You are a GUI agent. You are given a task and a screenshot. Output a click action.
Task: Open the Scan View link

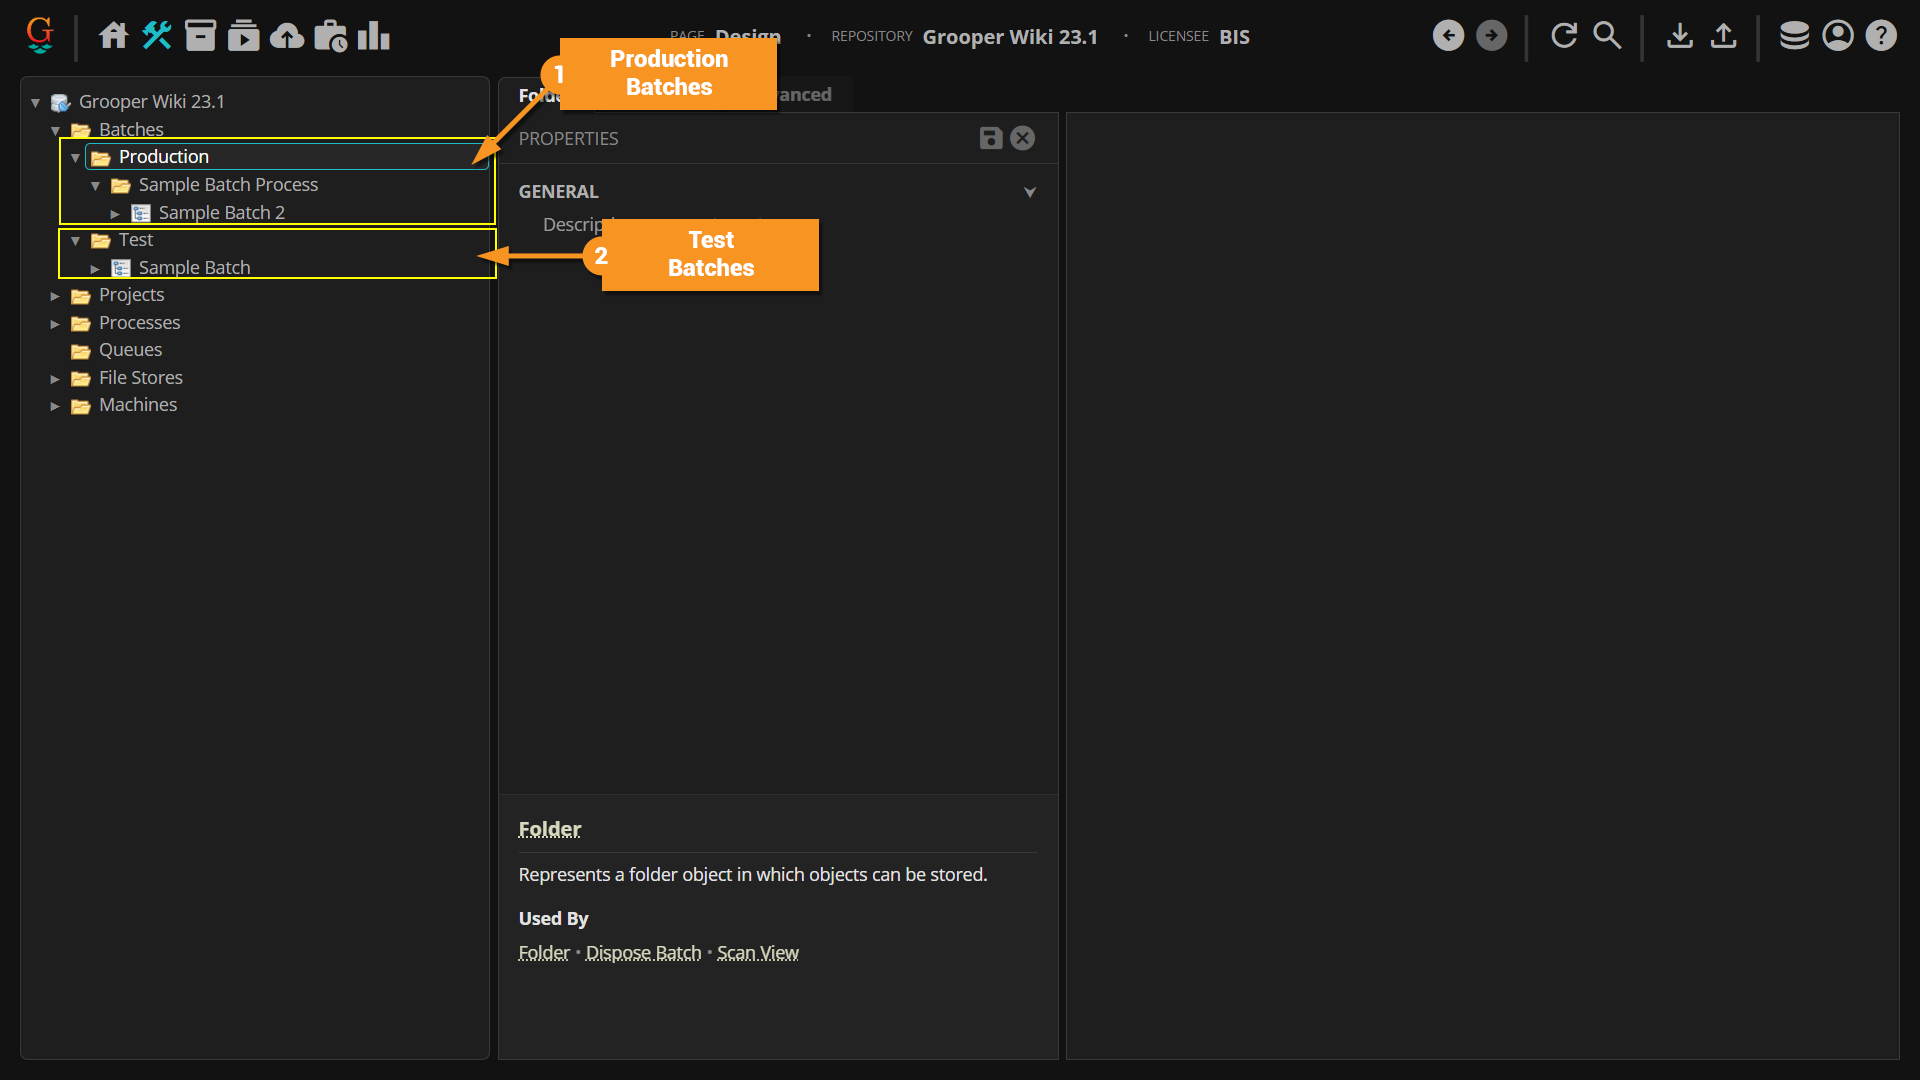pyautogui.click(x=757, y=953)
